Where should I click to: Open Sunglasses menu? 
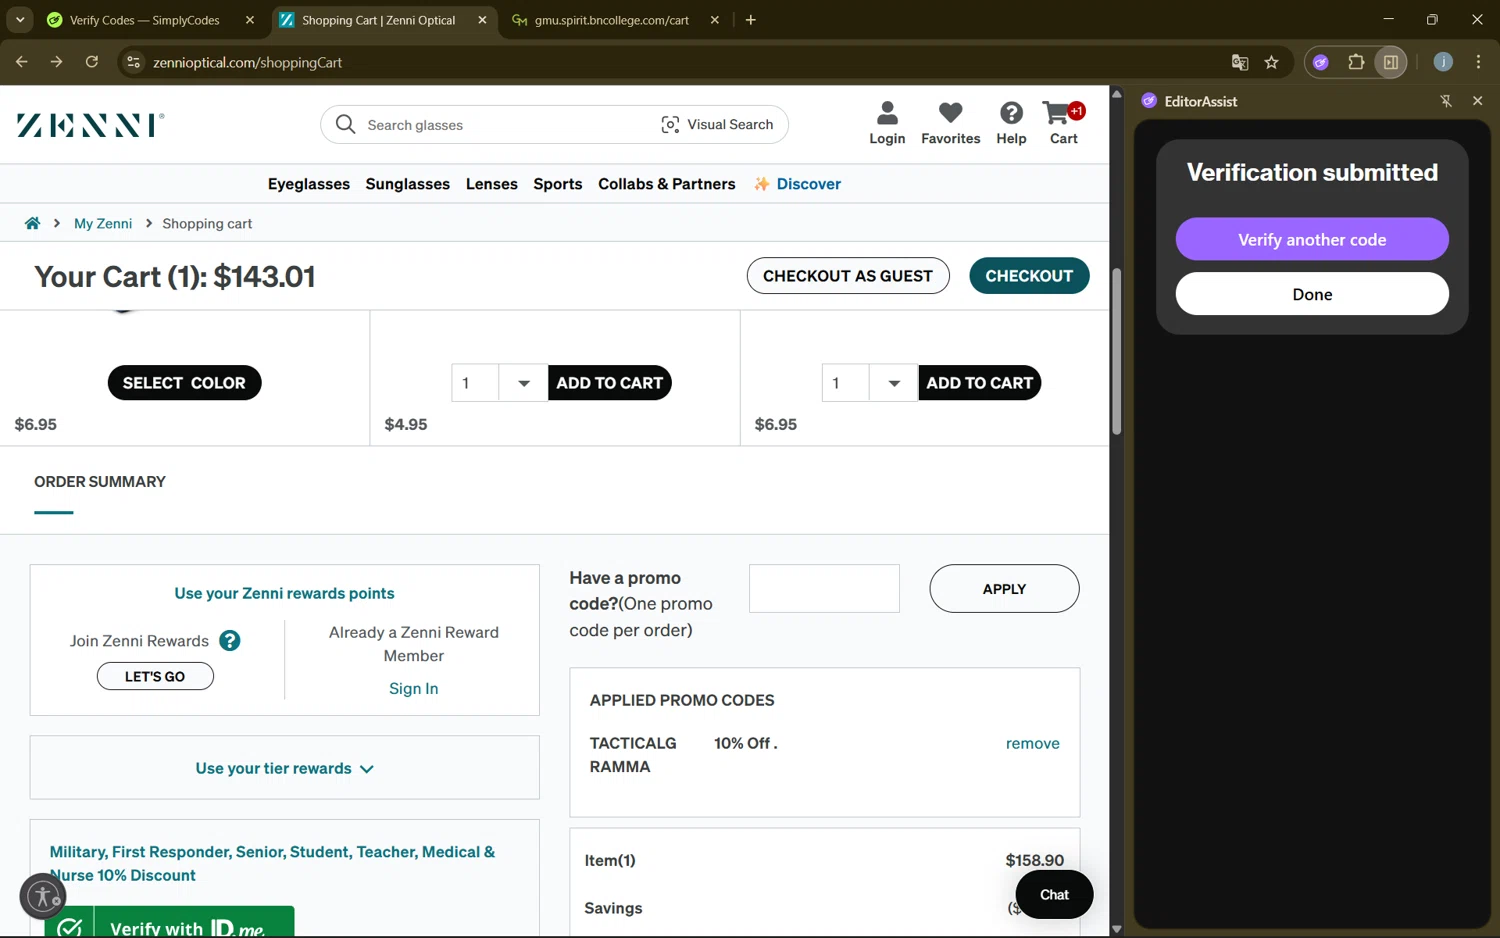tap(408, 184)
